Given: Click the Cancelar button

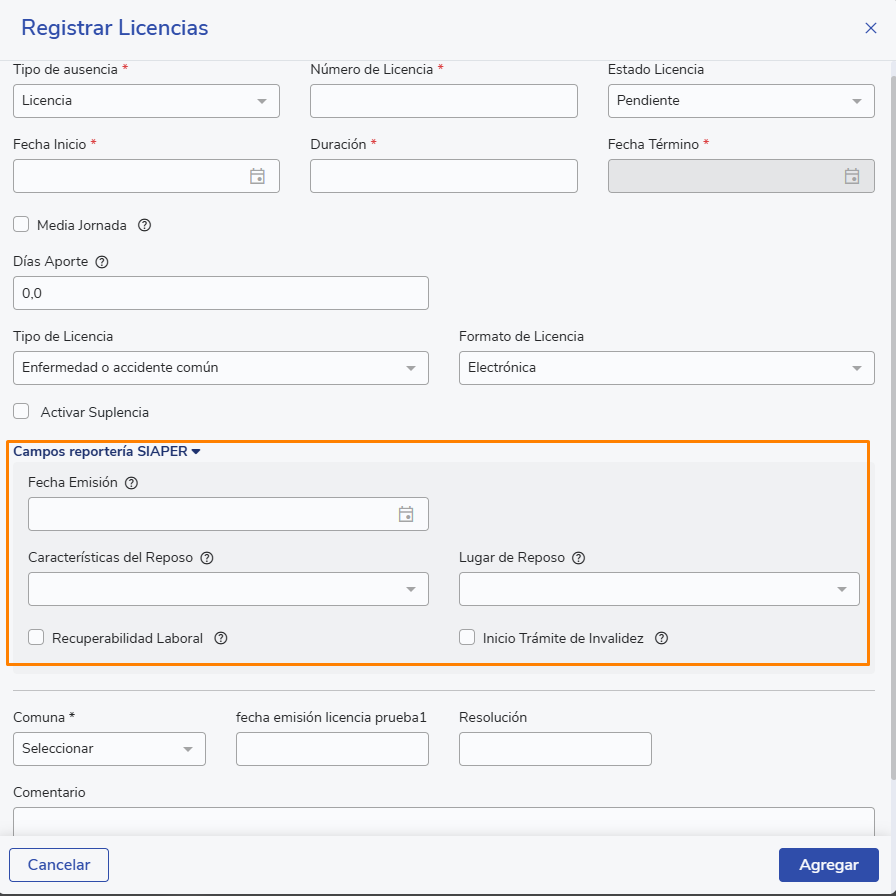Looking at the screenshot, I should pyautogui.click(x=59, y=865).
